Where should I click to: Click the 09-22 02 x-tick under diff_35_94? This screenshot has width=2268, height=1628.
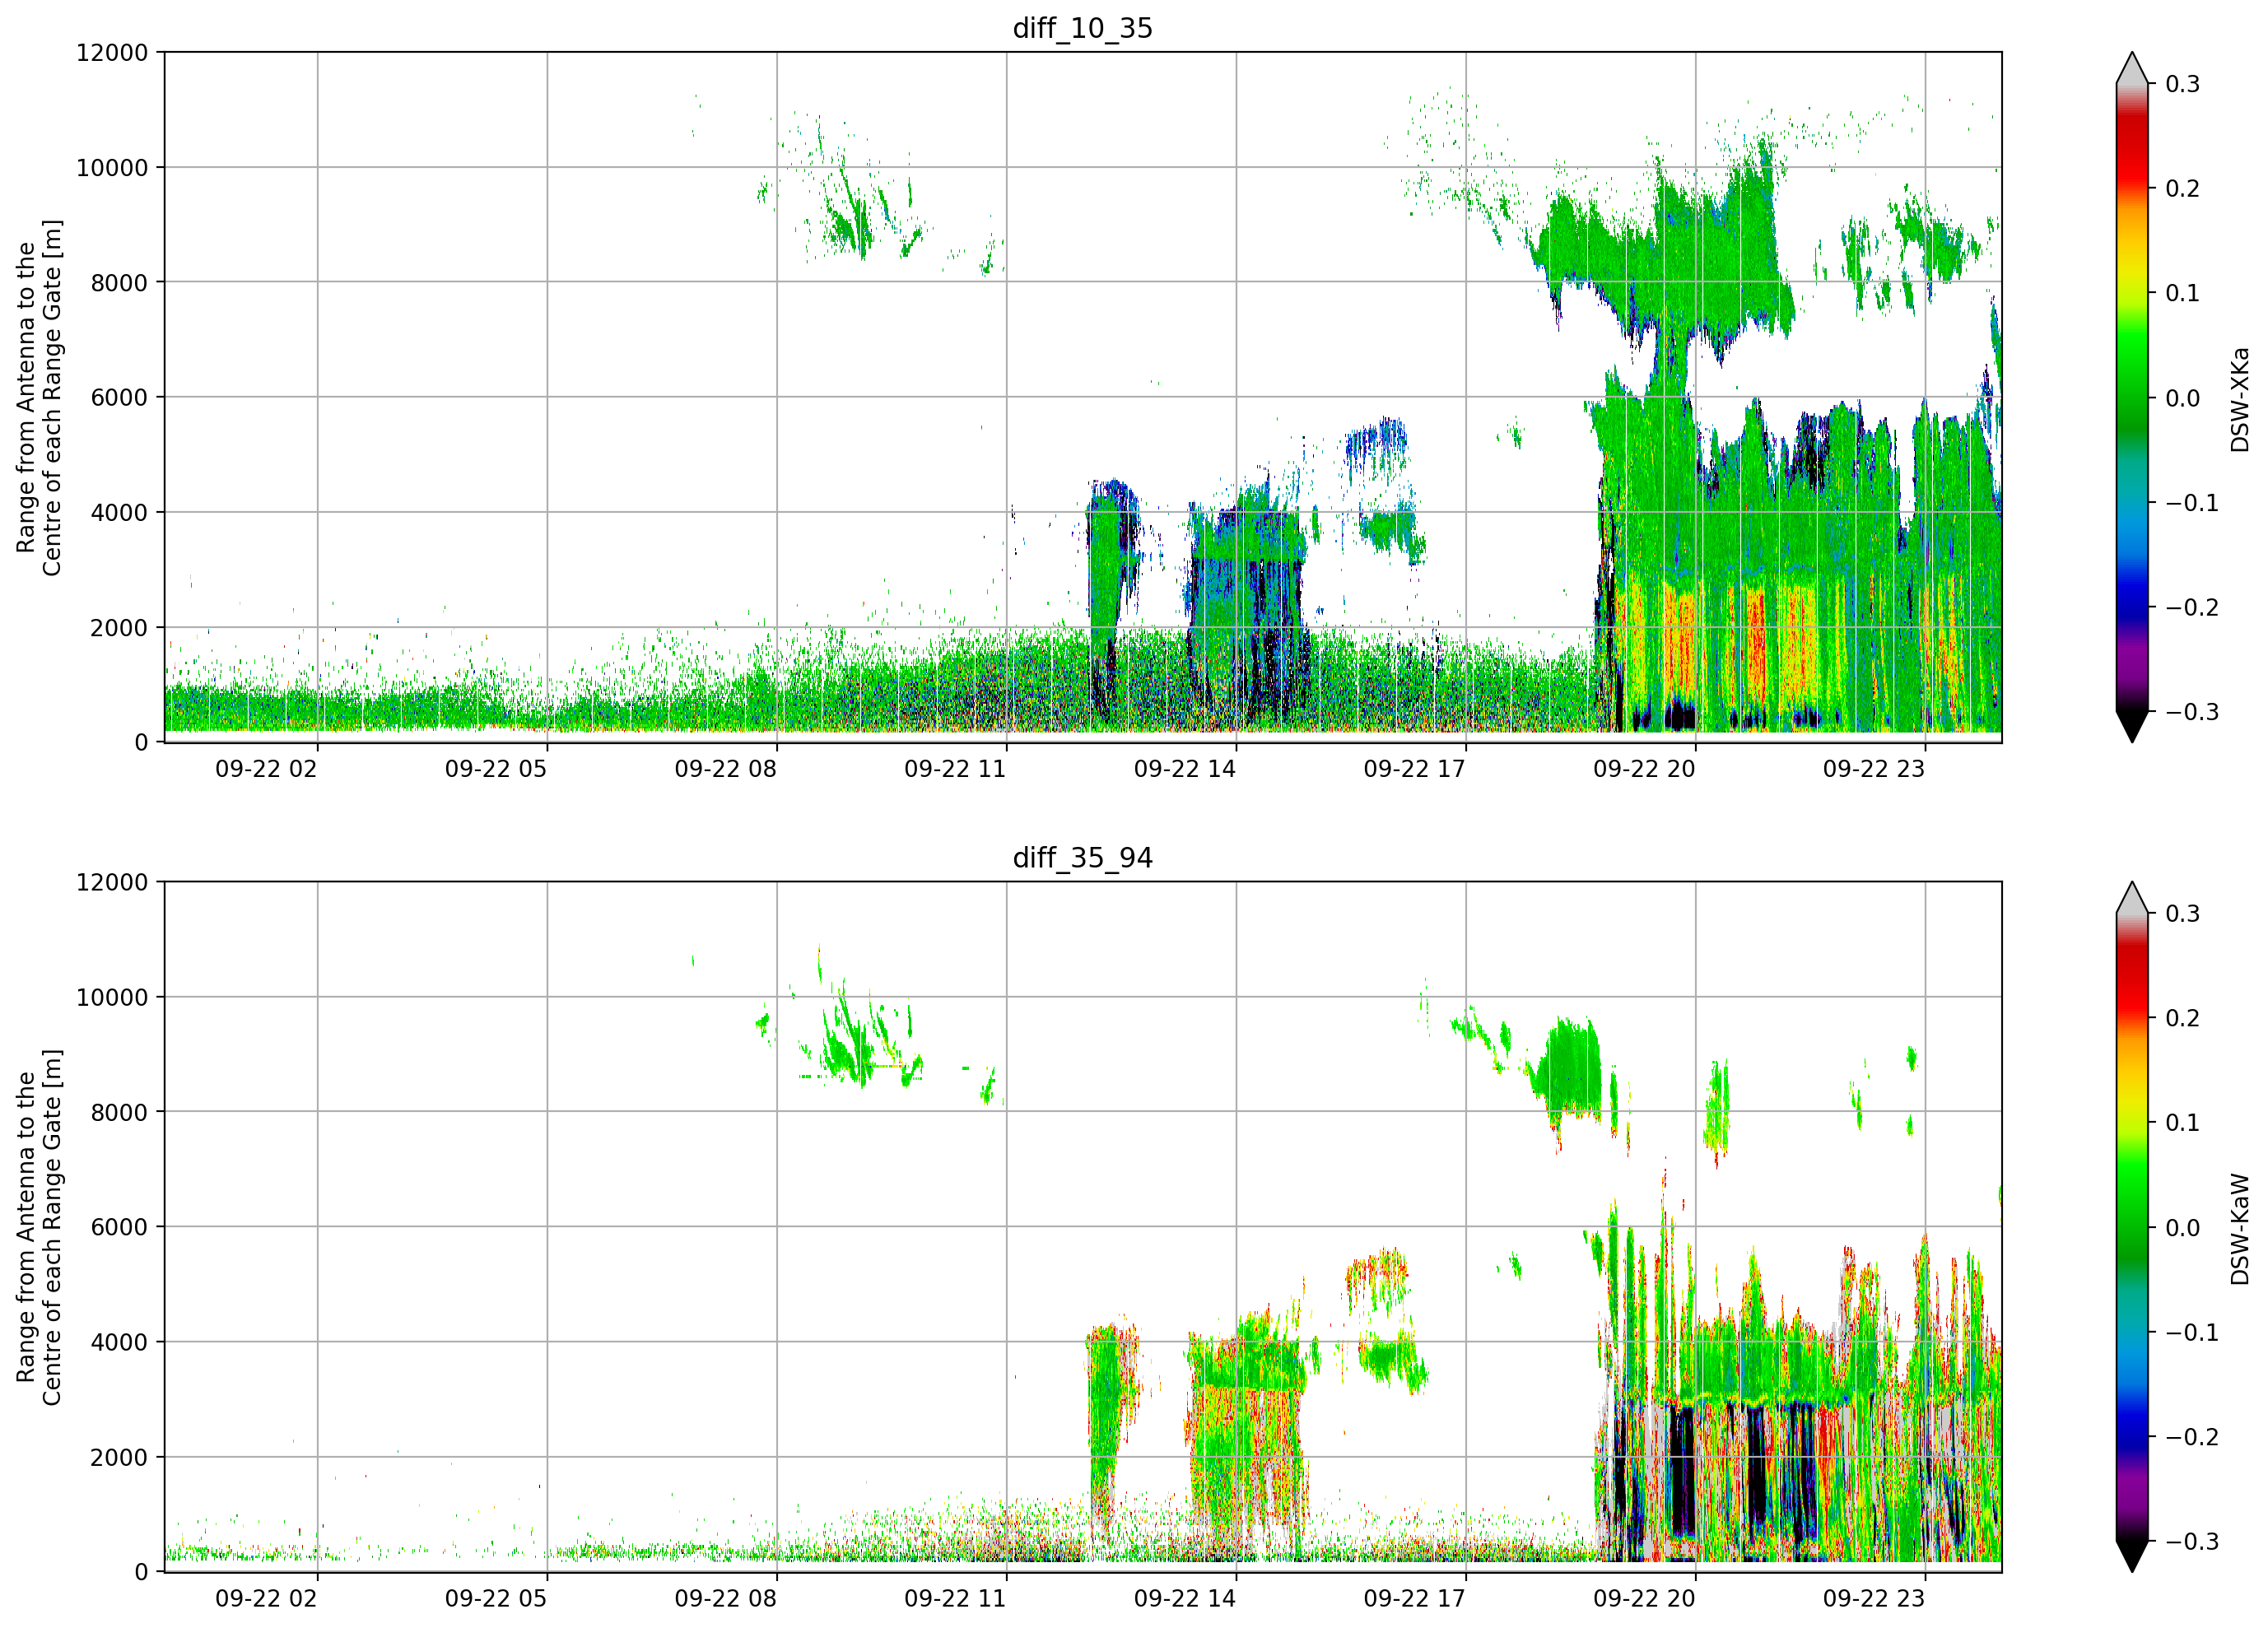click(x=266, y=1599)
